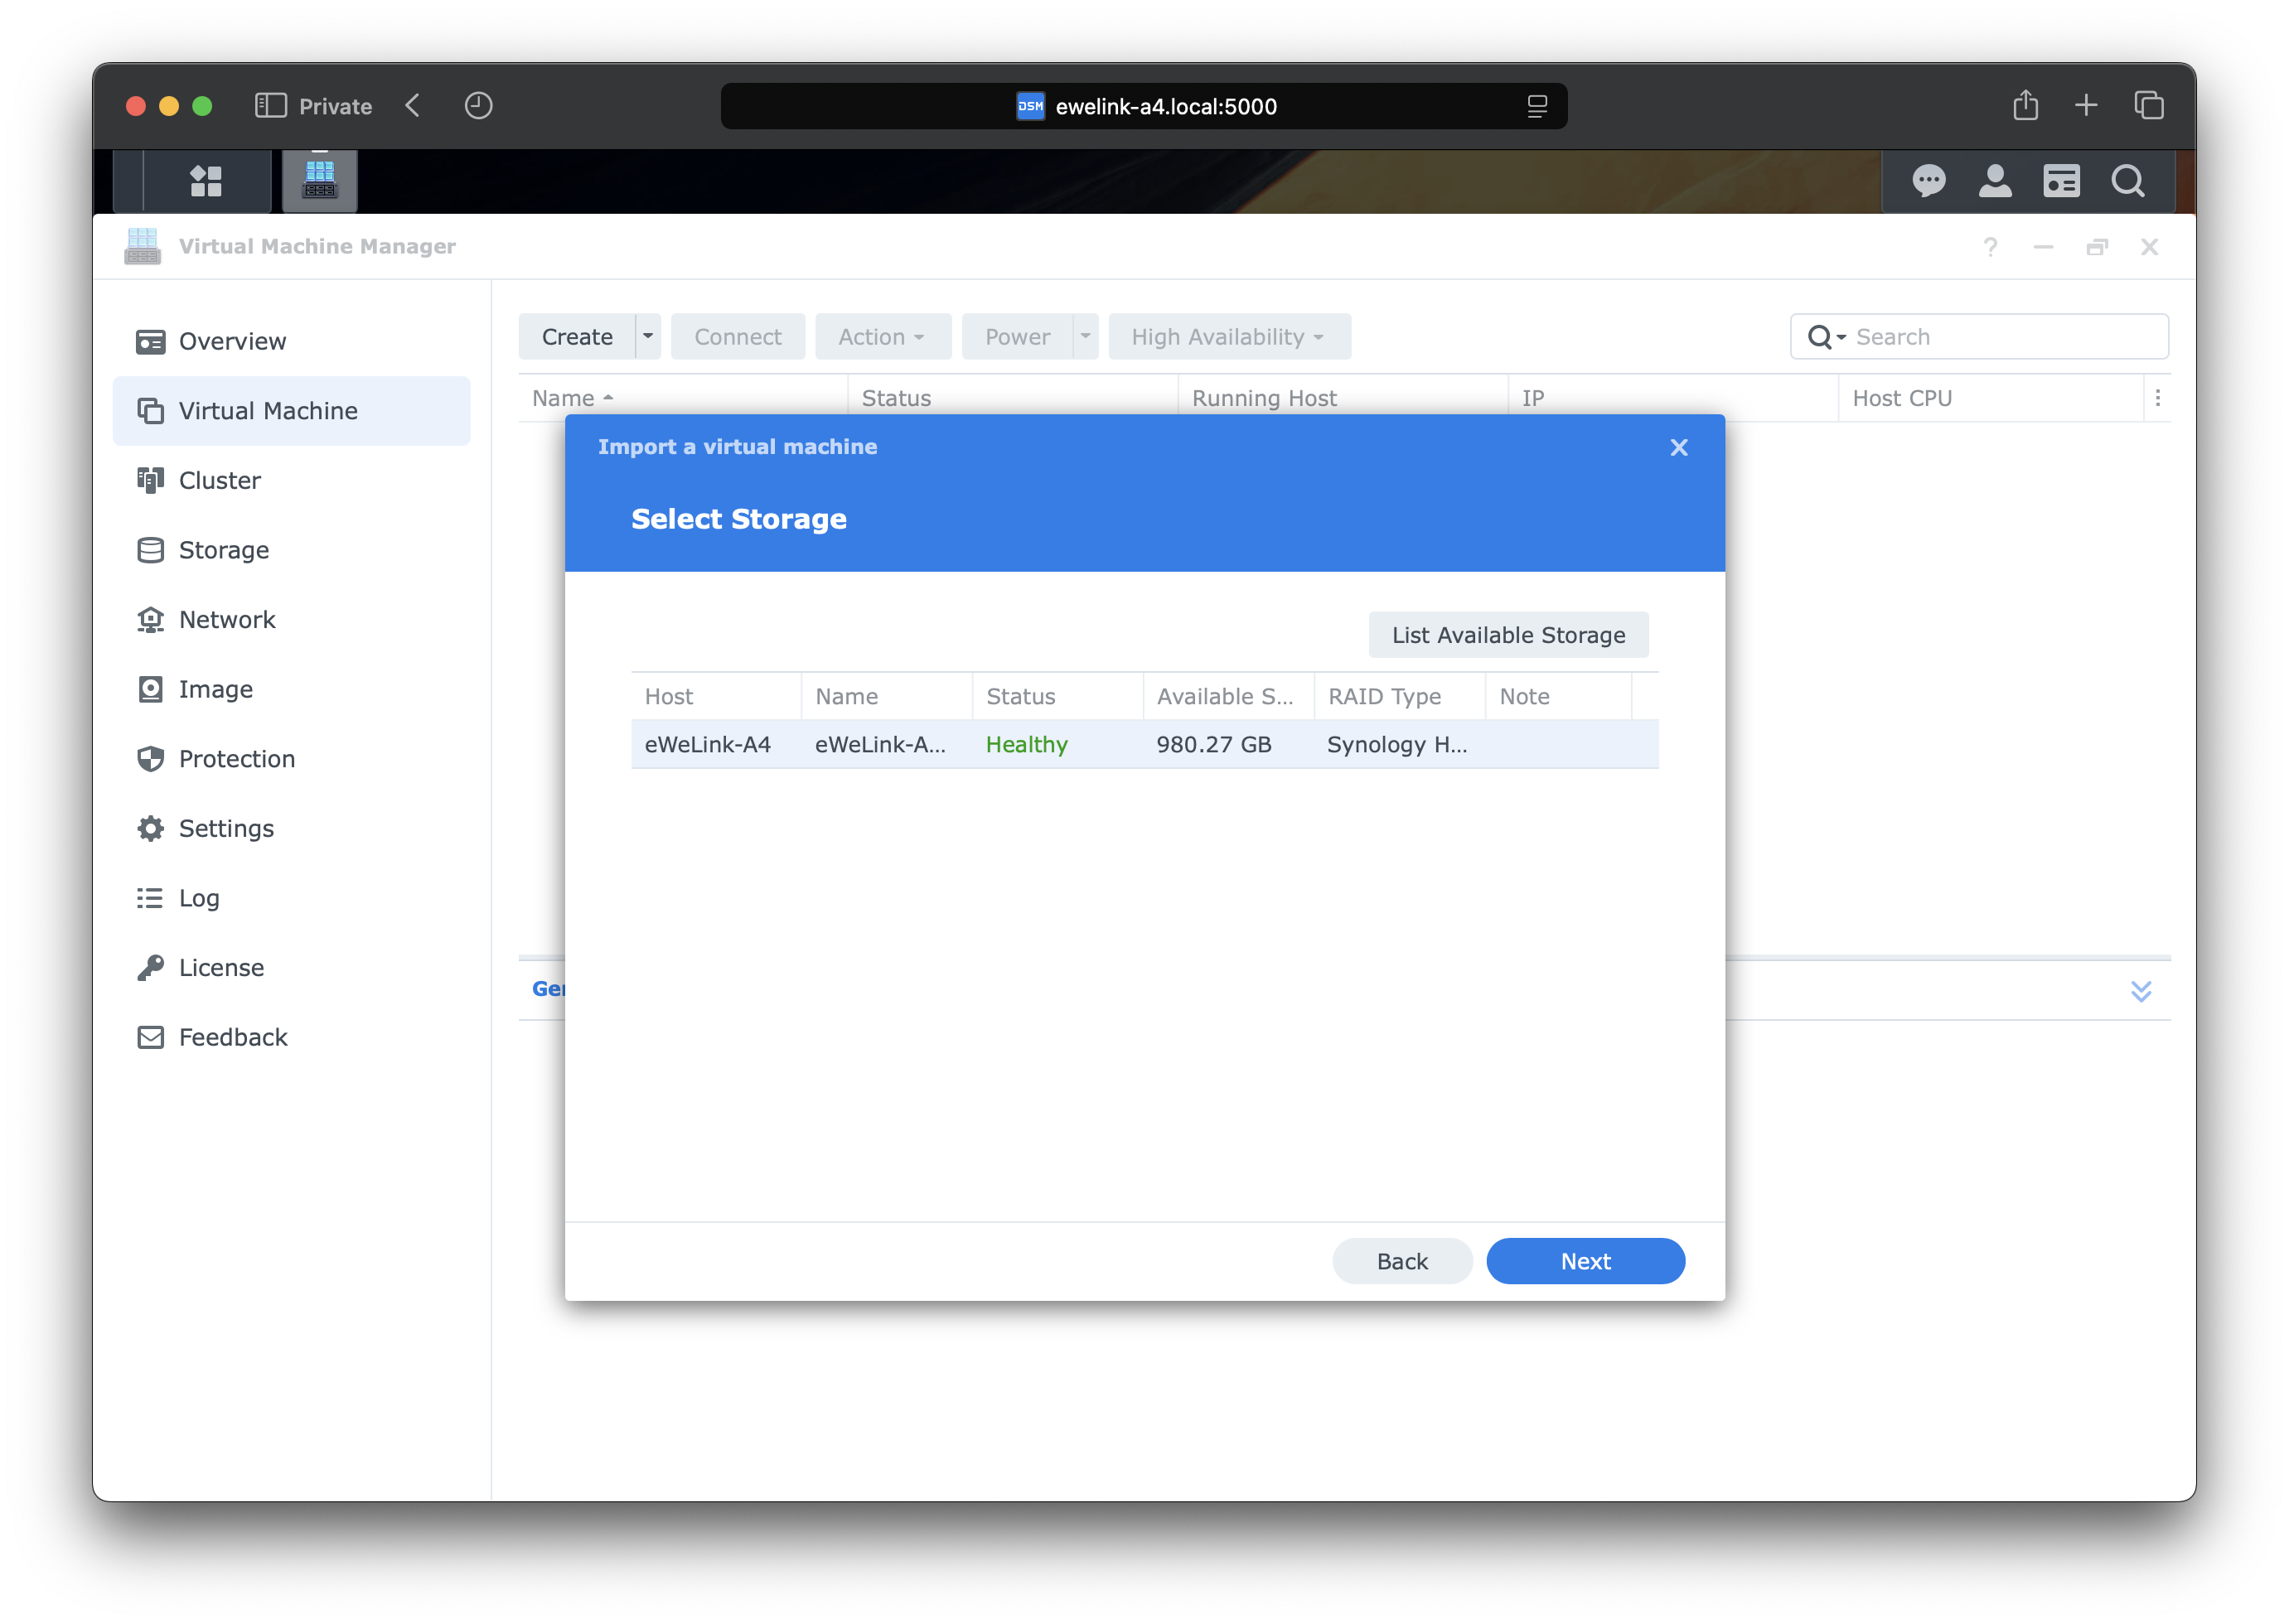Open the Network section in sidebar
Image resolution: width=2289 pixels, height=1624 pixels.
pos(227,619)
